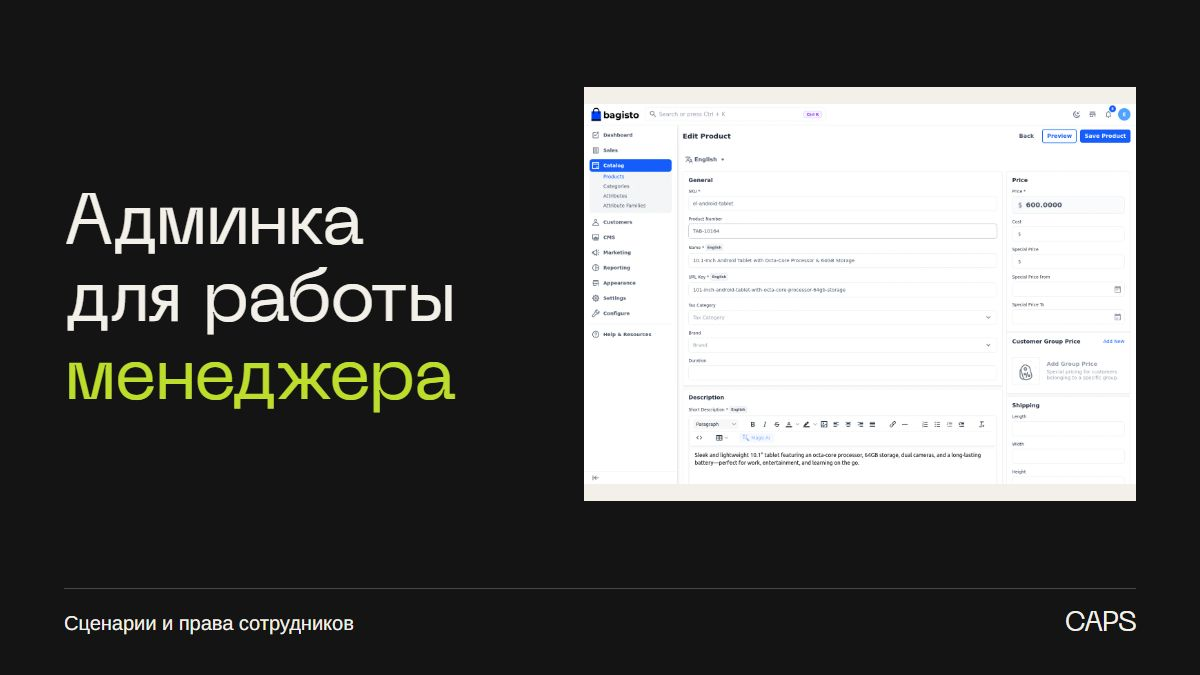The width and height of the screenshot is (1200, 675).
Task: Toggle dark mode moon icon
Action: (1076, 114)
